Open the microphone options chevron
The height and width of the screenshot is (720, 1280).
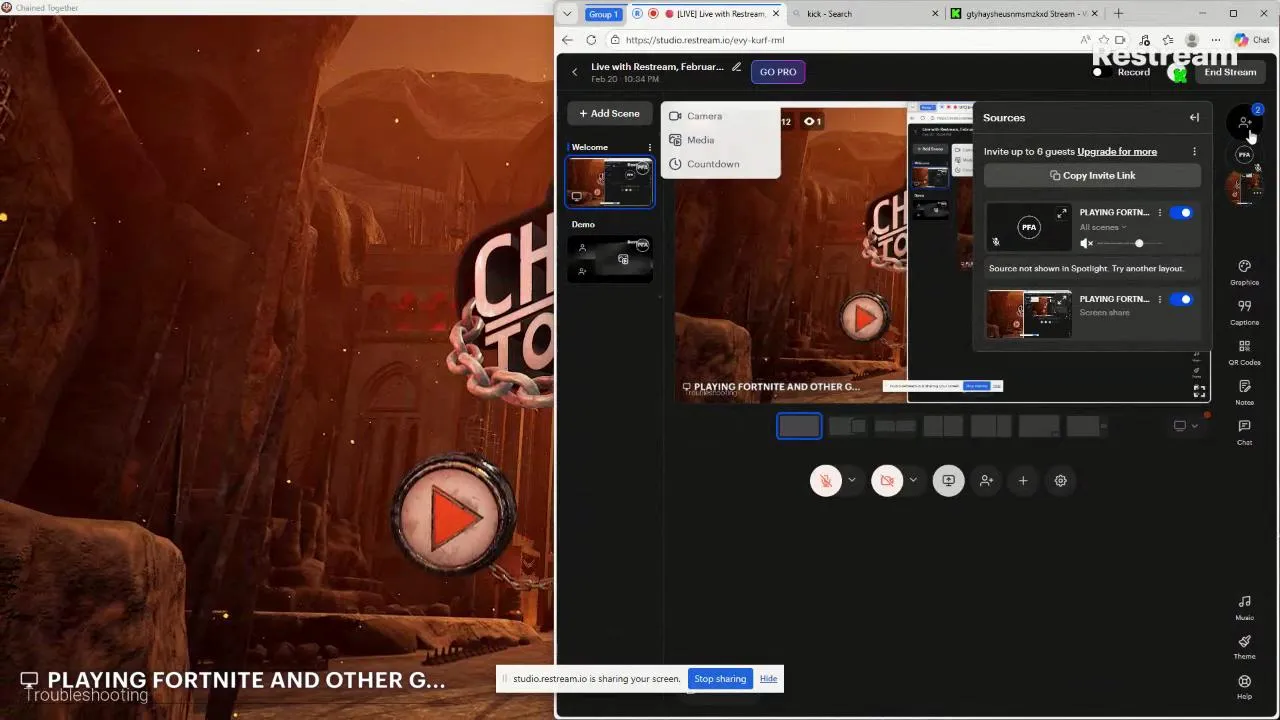[852, 481]
